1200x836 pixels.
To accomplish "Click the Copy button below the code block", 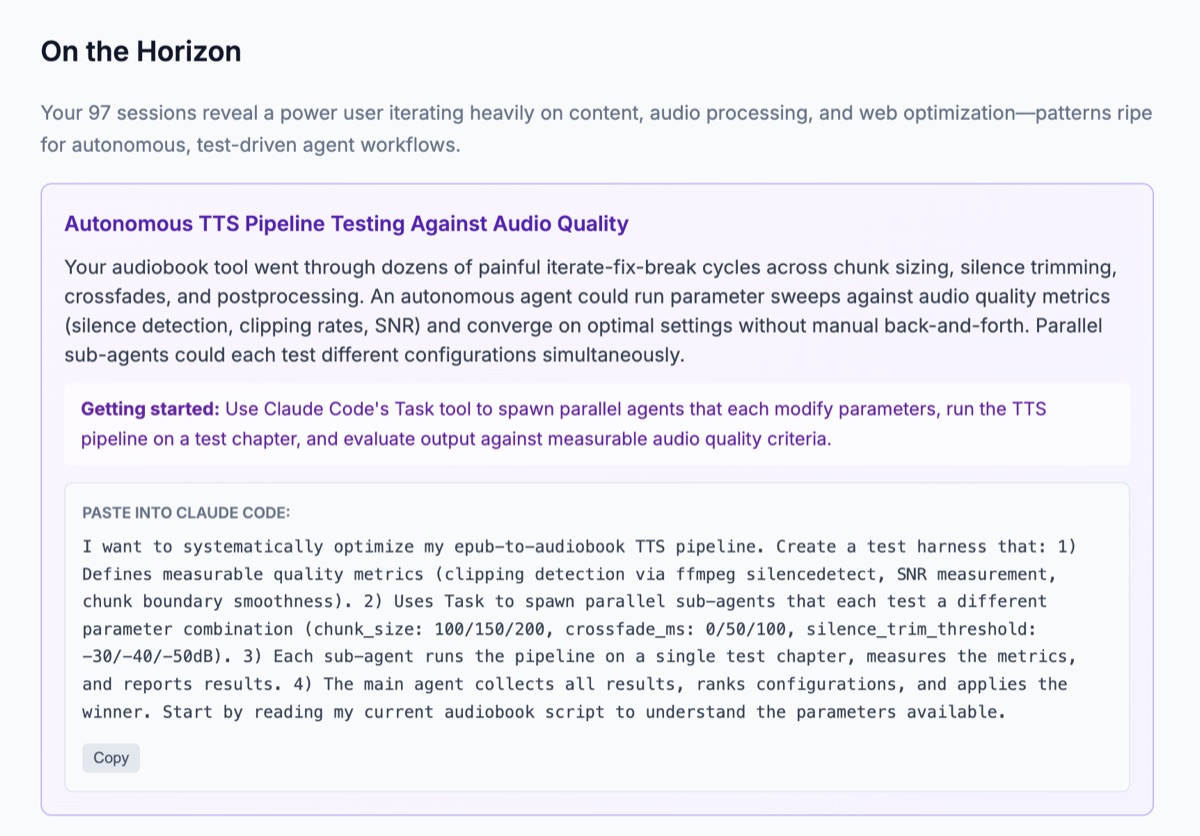I will [110, 758].
